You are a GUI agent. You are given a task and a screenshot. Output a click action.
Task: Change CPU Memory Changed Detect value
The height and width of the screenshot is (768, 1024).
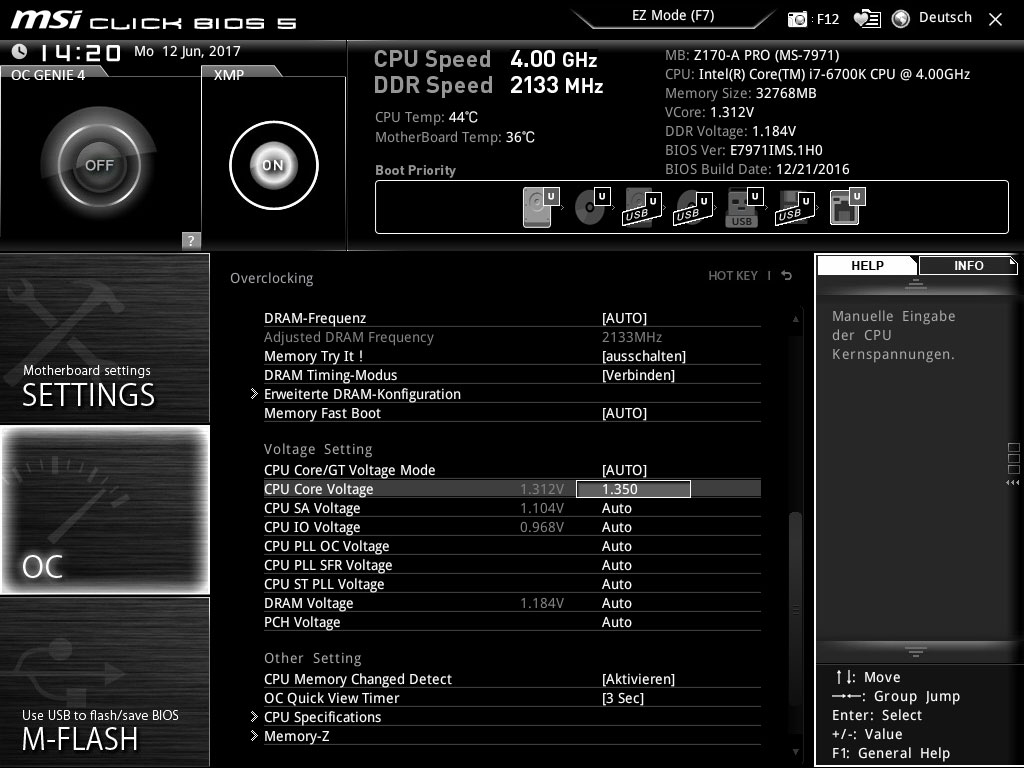point(638,679)
